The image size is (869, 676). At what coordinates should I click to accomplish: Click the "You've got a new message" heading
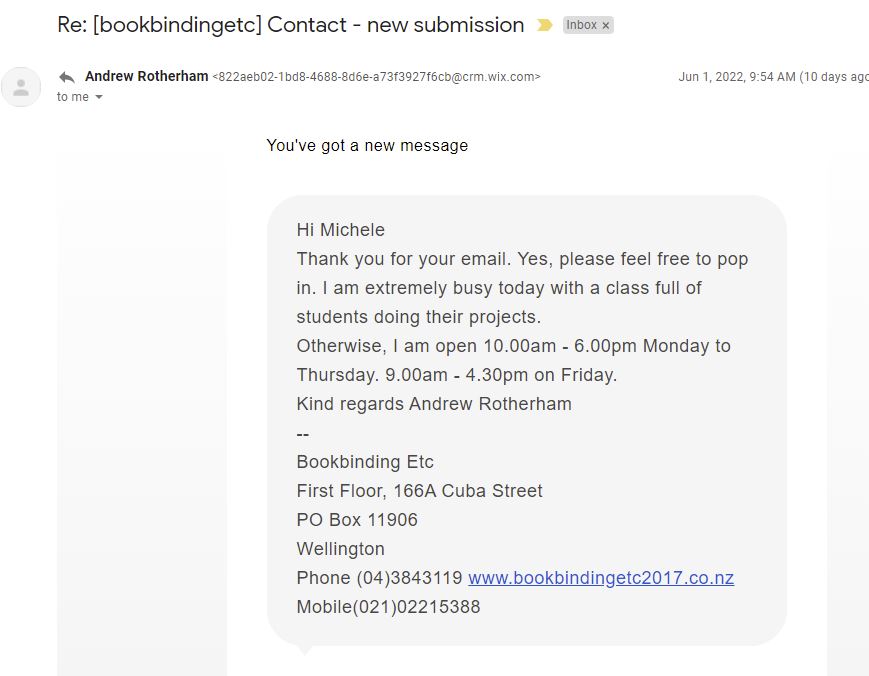367,146
